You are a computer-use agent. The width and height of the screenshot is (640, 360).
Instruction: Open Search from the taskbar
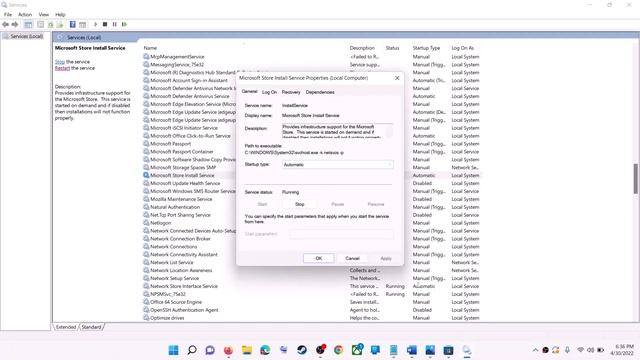(192, 350)
